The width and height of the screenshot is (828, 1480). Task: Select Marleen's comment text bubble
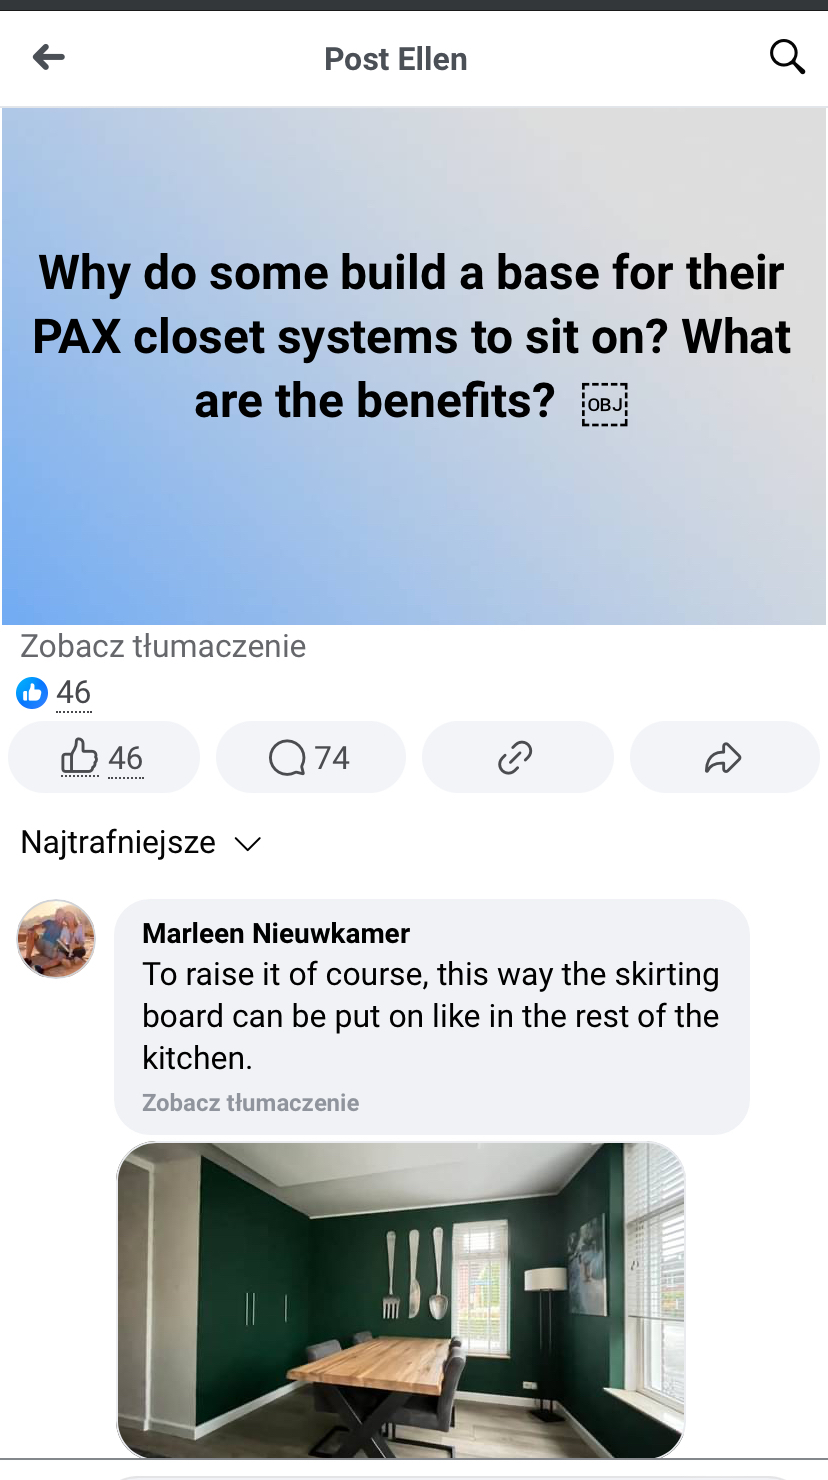pos(432,1017)
